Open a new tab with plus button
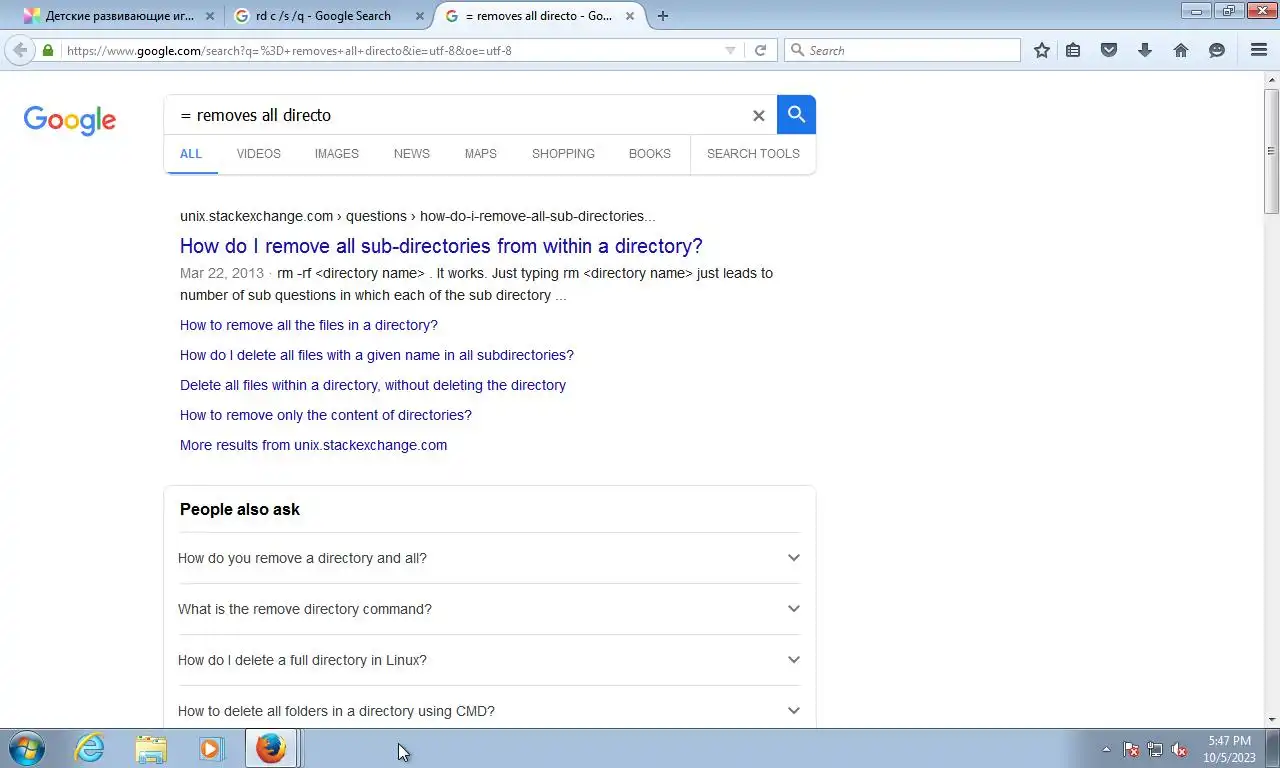 pos(662,16)
